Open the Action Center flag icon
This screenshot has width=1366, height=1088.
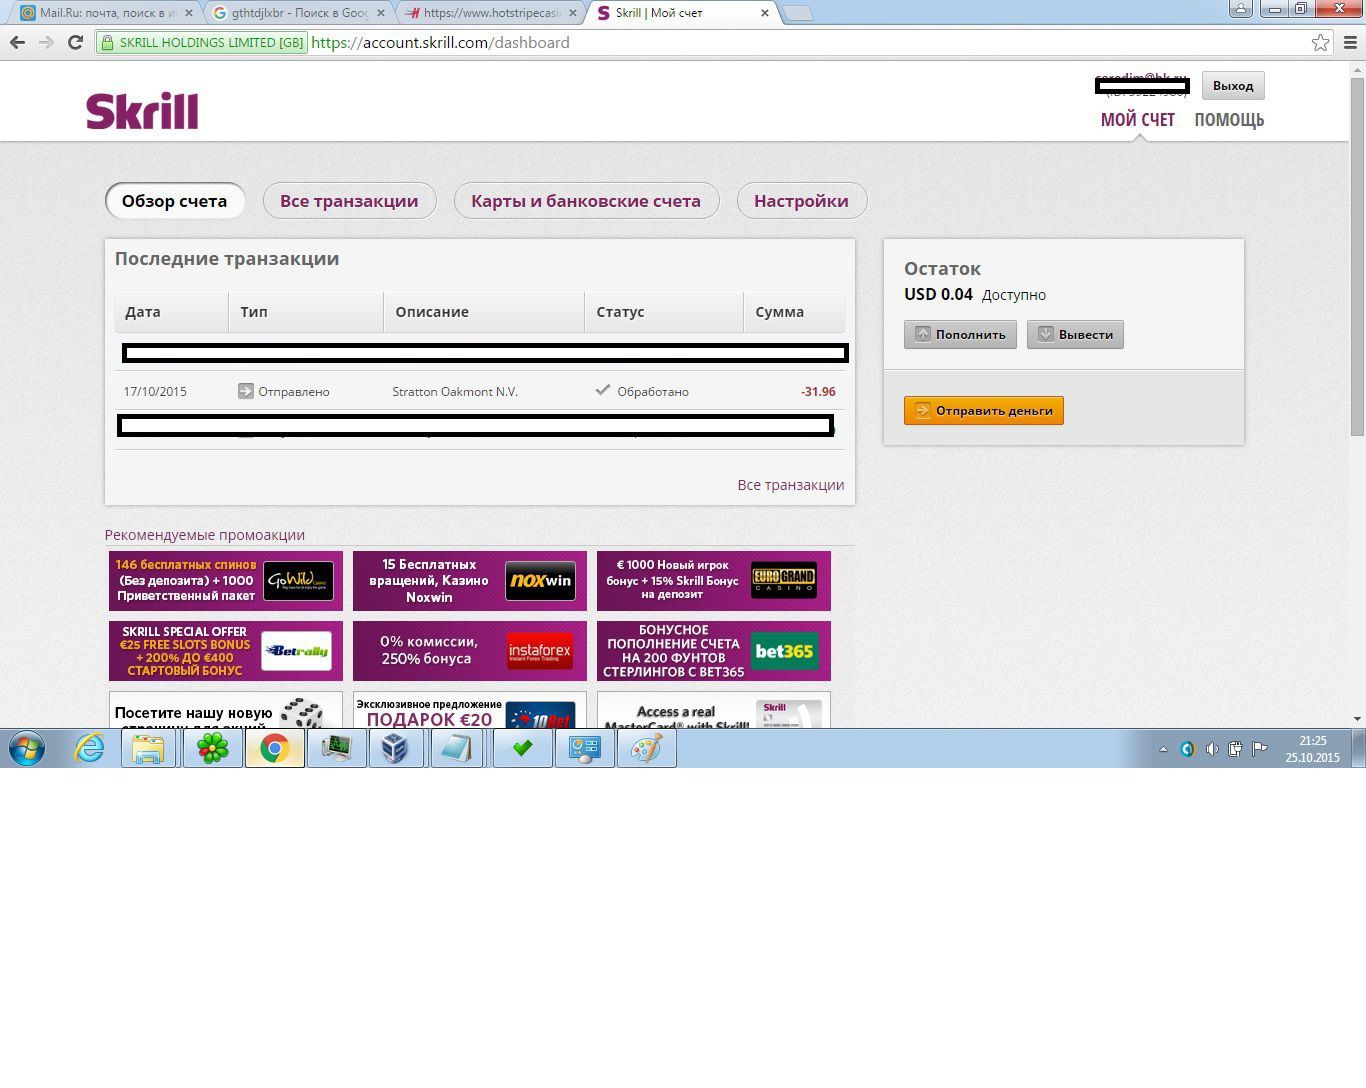coord(1260,749)
